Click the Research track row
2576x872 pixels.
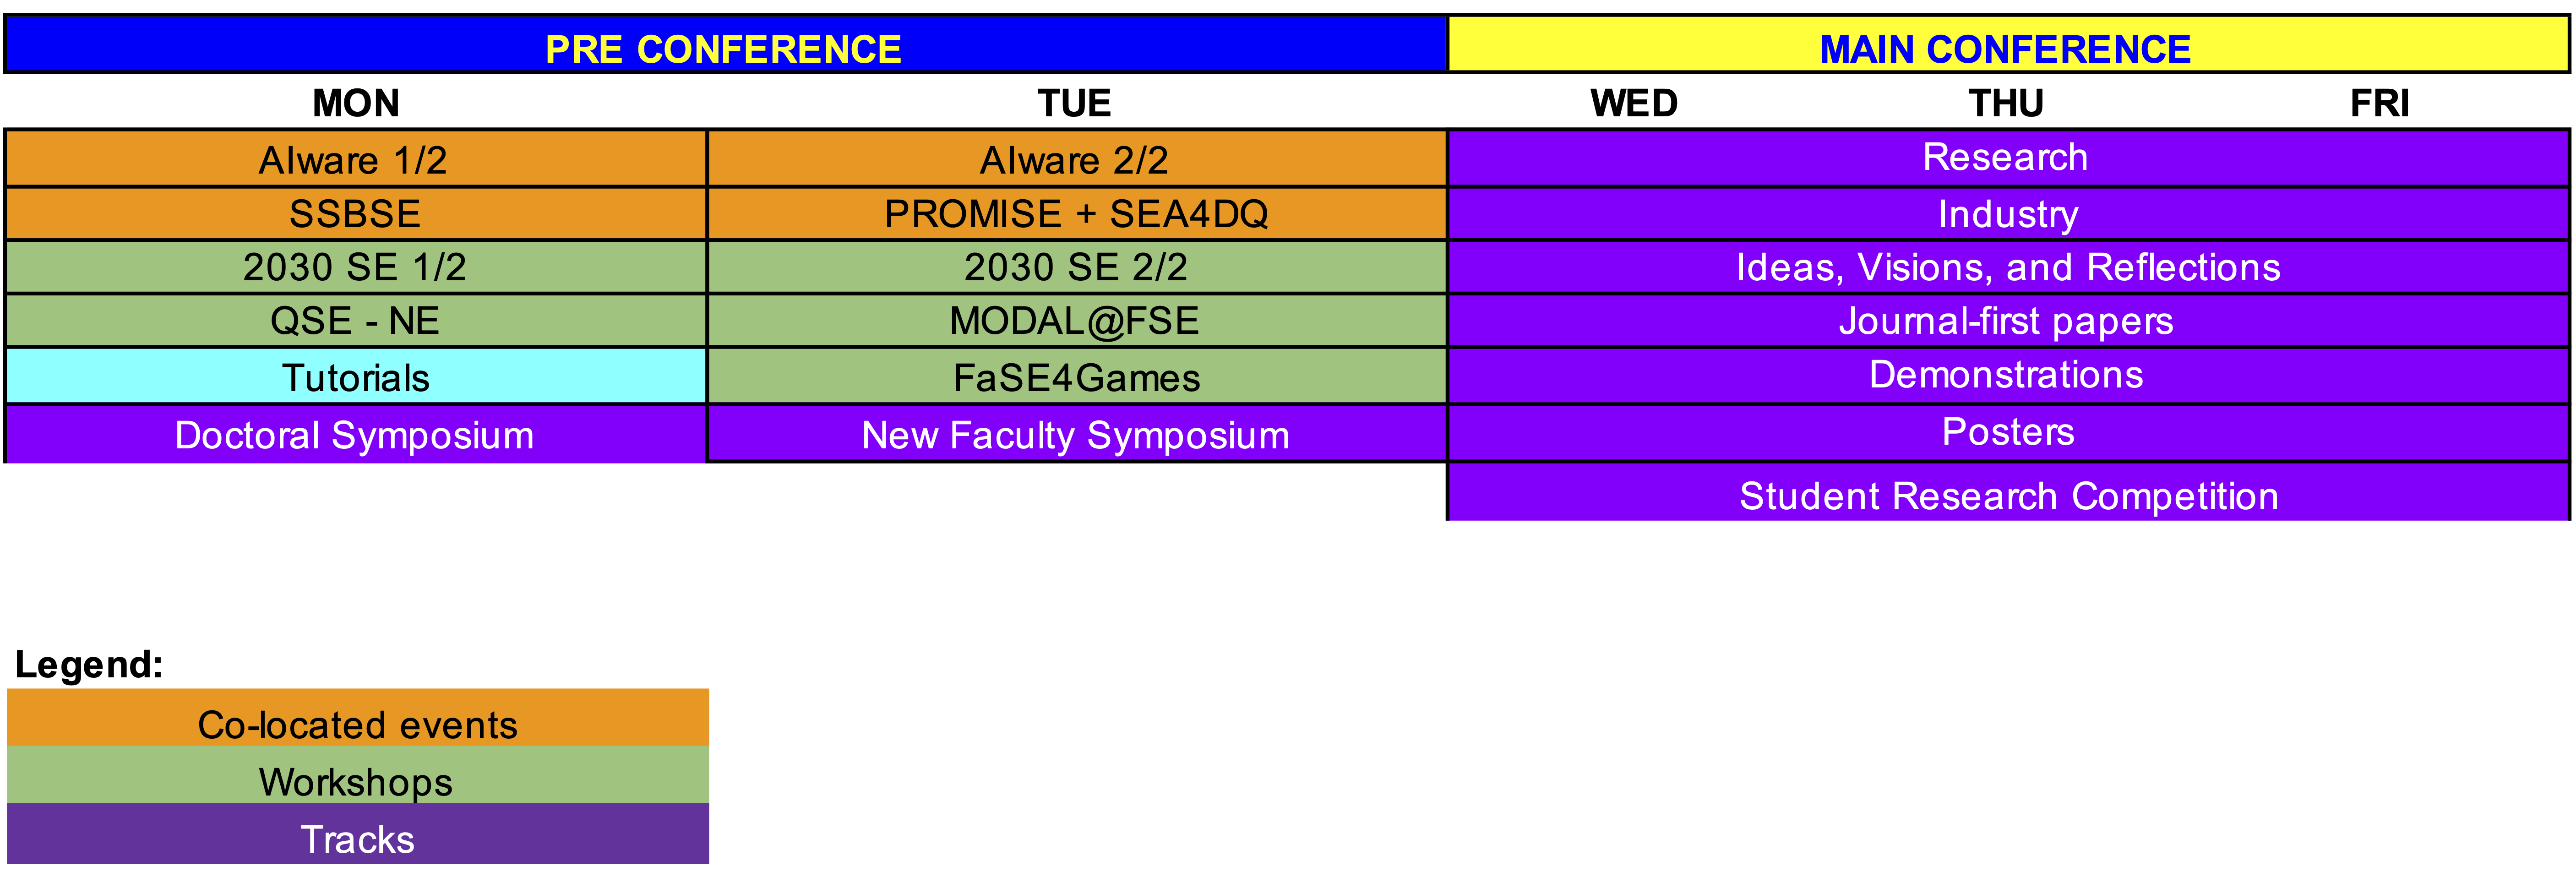2008,158
